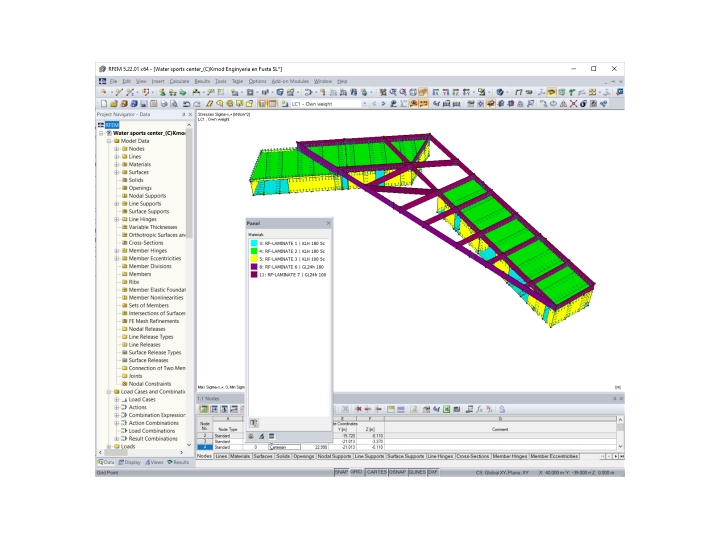Expand the Load Cases tree item

pos(117,399)
